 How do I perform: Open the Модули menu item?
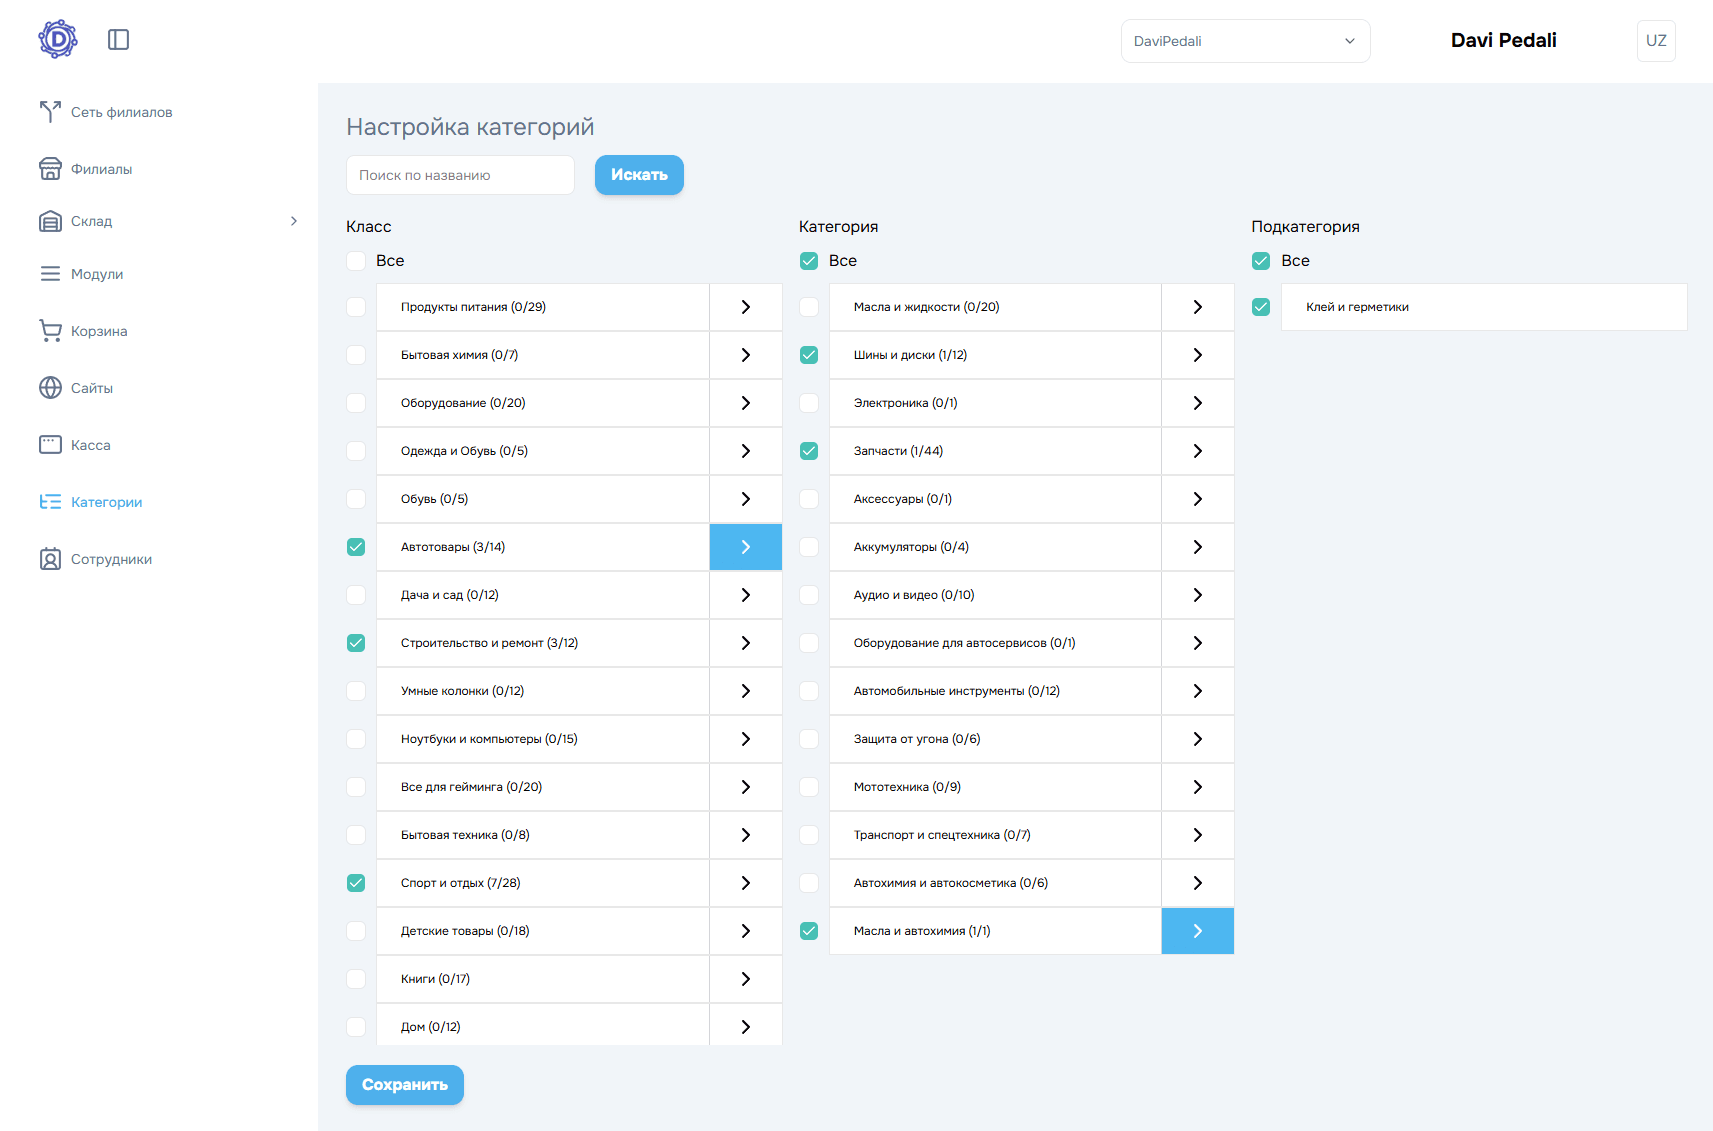click(97, 274)
